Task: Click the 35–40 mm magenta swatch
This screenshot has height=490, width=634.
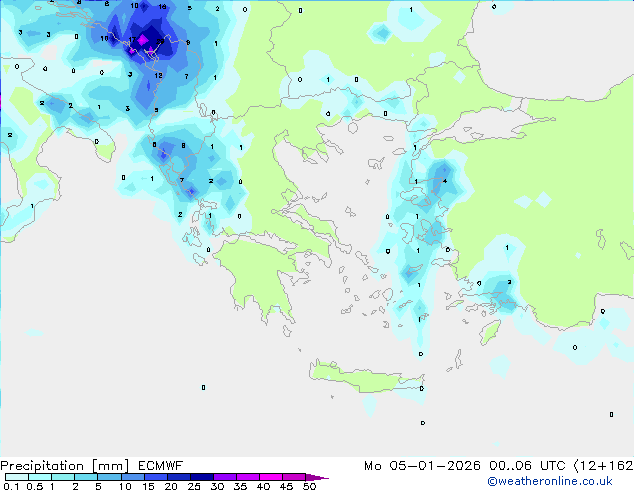Action: pos(247,477)
